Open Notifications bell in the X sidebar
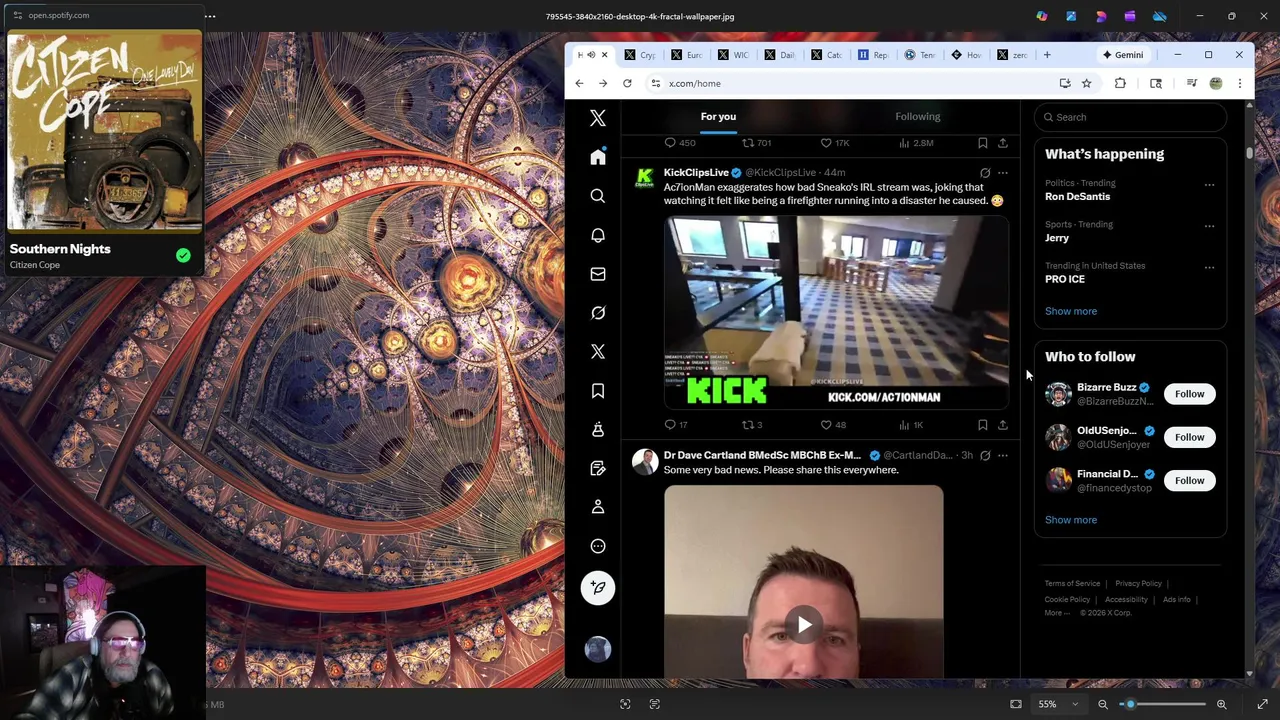The width and height of the screenshot is (1280, 720). tap(598, 235)
